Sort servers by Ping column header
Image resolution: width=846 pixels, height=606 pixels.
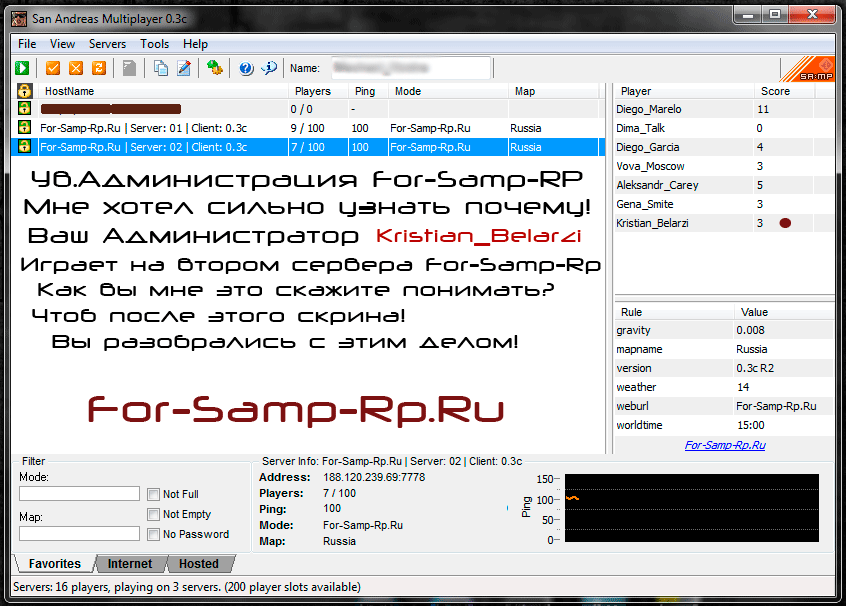pos(369,91)
